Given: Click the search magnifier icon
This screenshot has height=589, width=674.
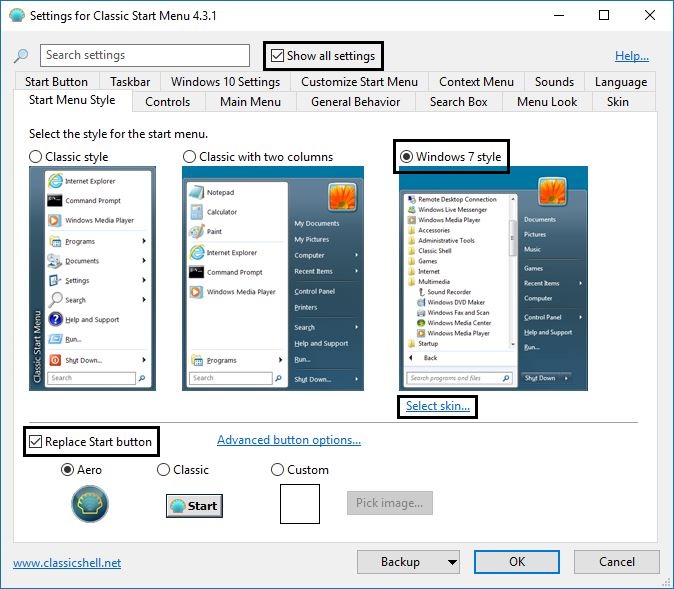Looking at the screenshot, I should [21, 55].
